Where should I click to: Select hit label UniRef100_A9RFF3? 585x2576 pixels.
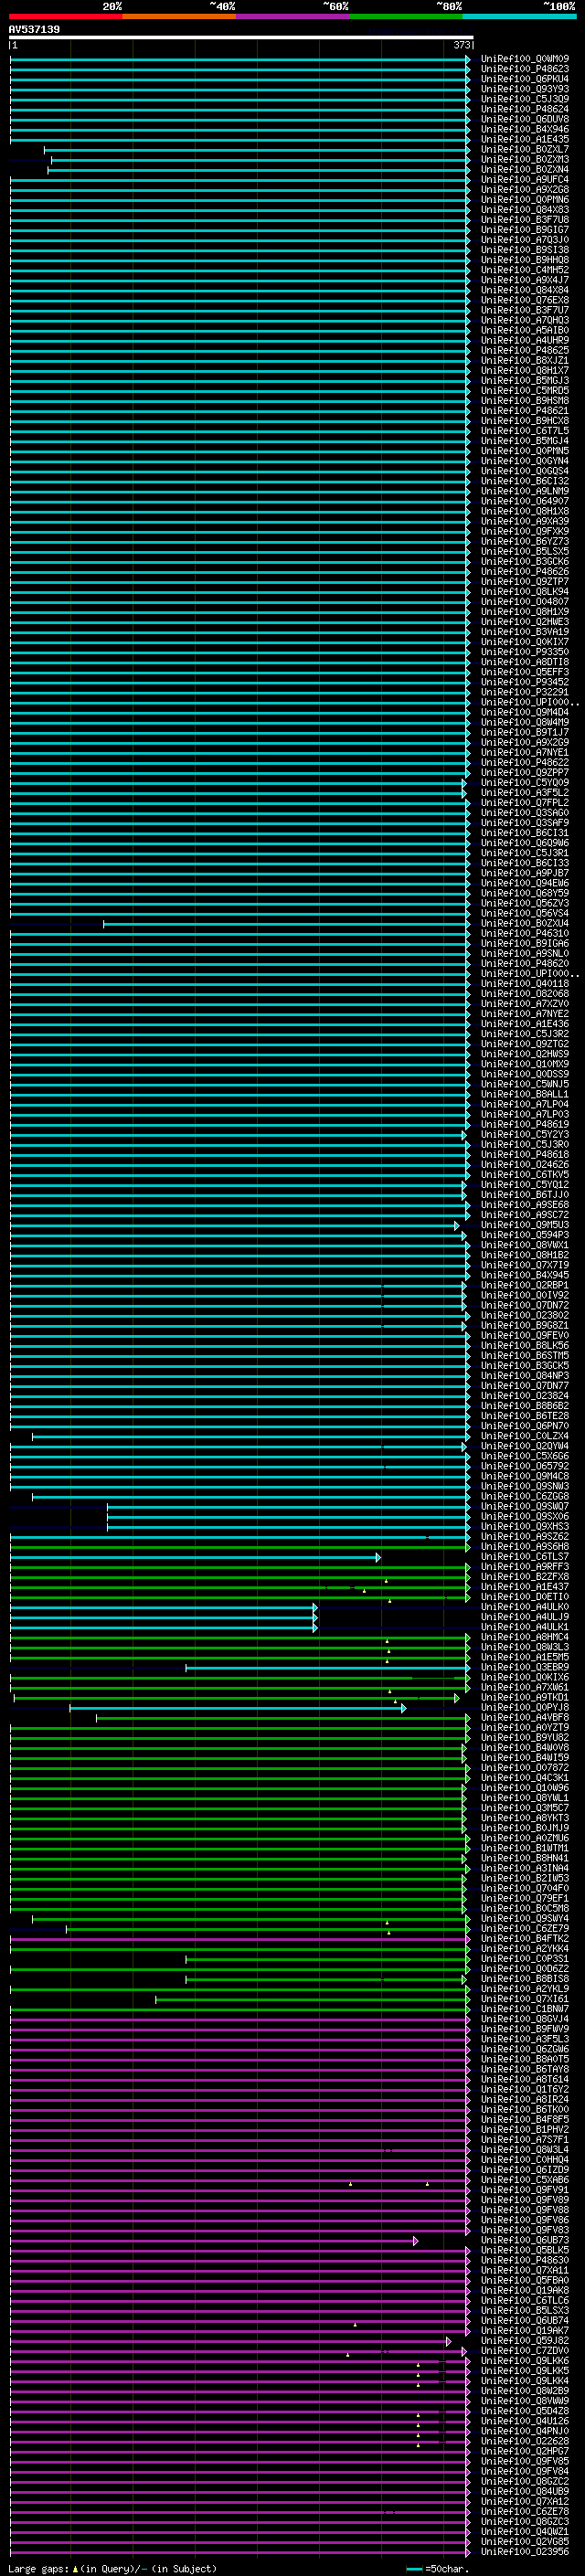(x=525, y=1567)
